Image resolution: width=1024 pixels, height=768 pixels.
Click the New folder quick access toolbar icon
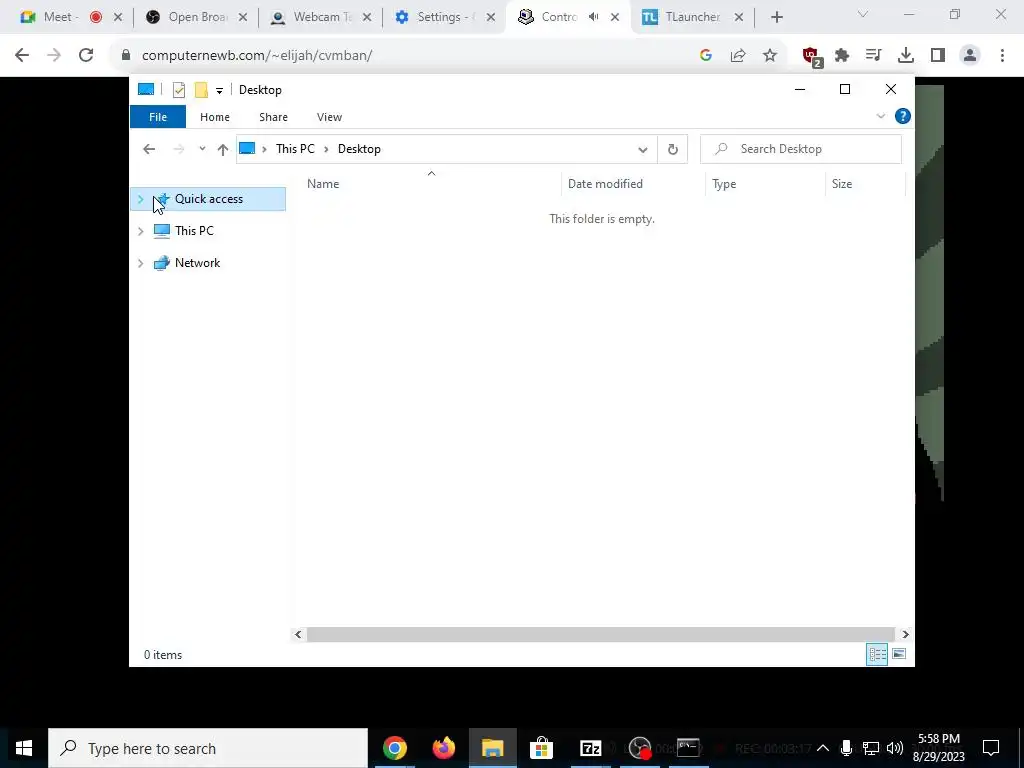point(201,90)
